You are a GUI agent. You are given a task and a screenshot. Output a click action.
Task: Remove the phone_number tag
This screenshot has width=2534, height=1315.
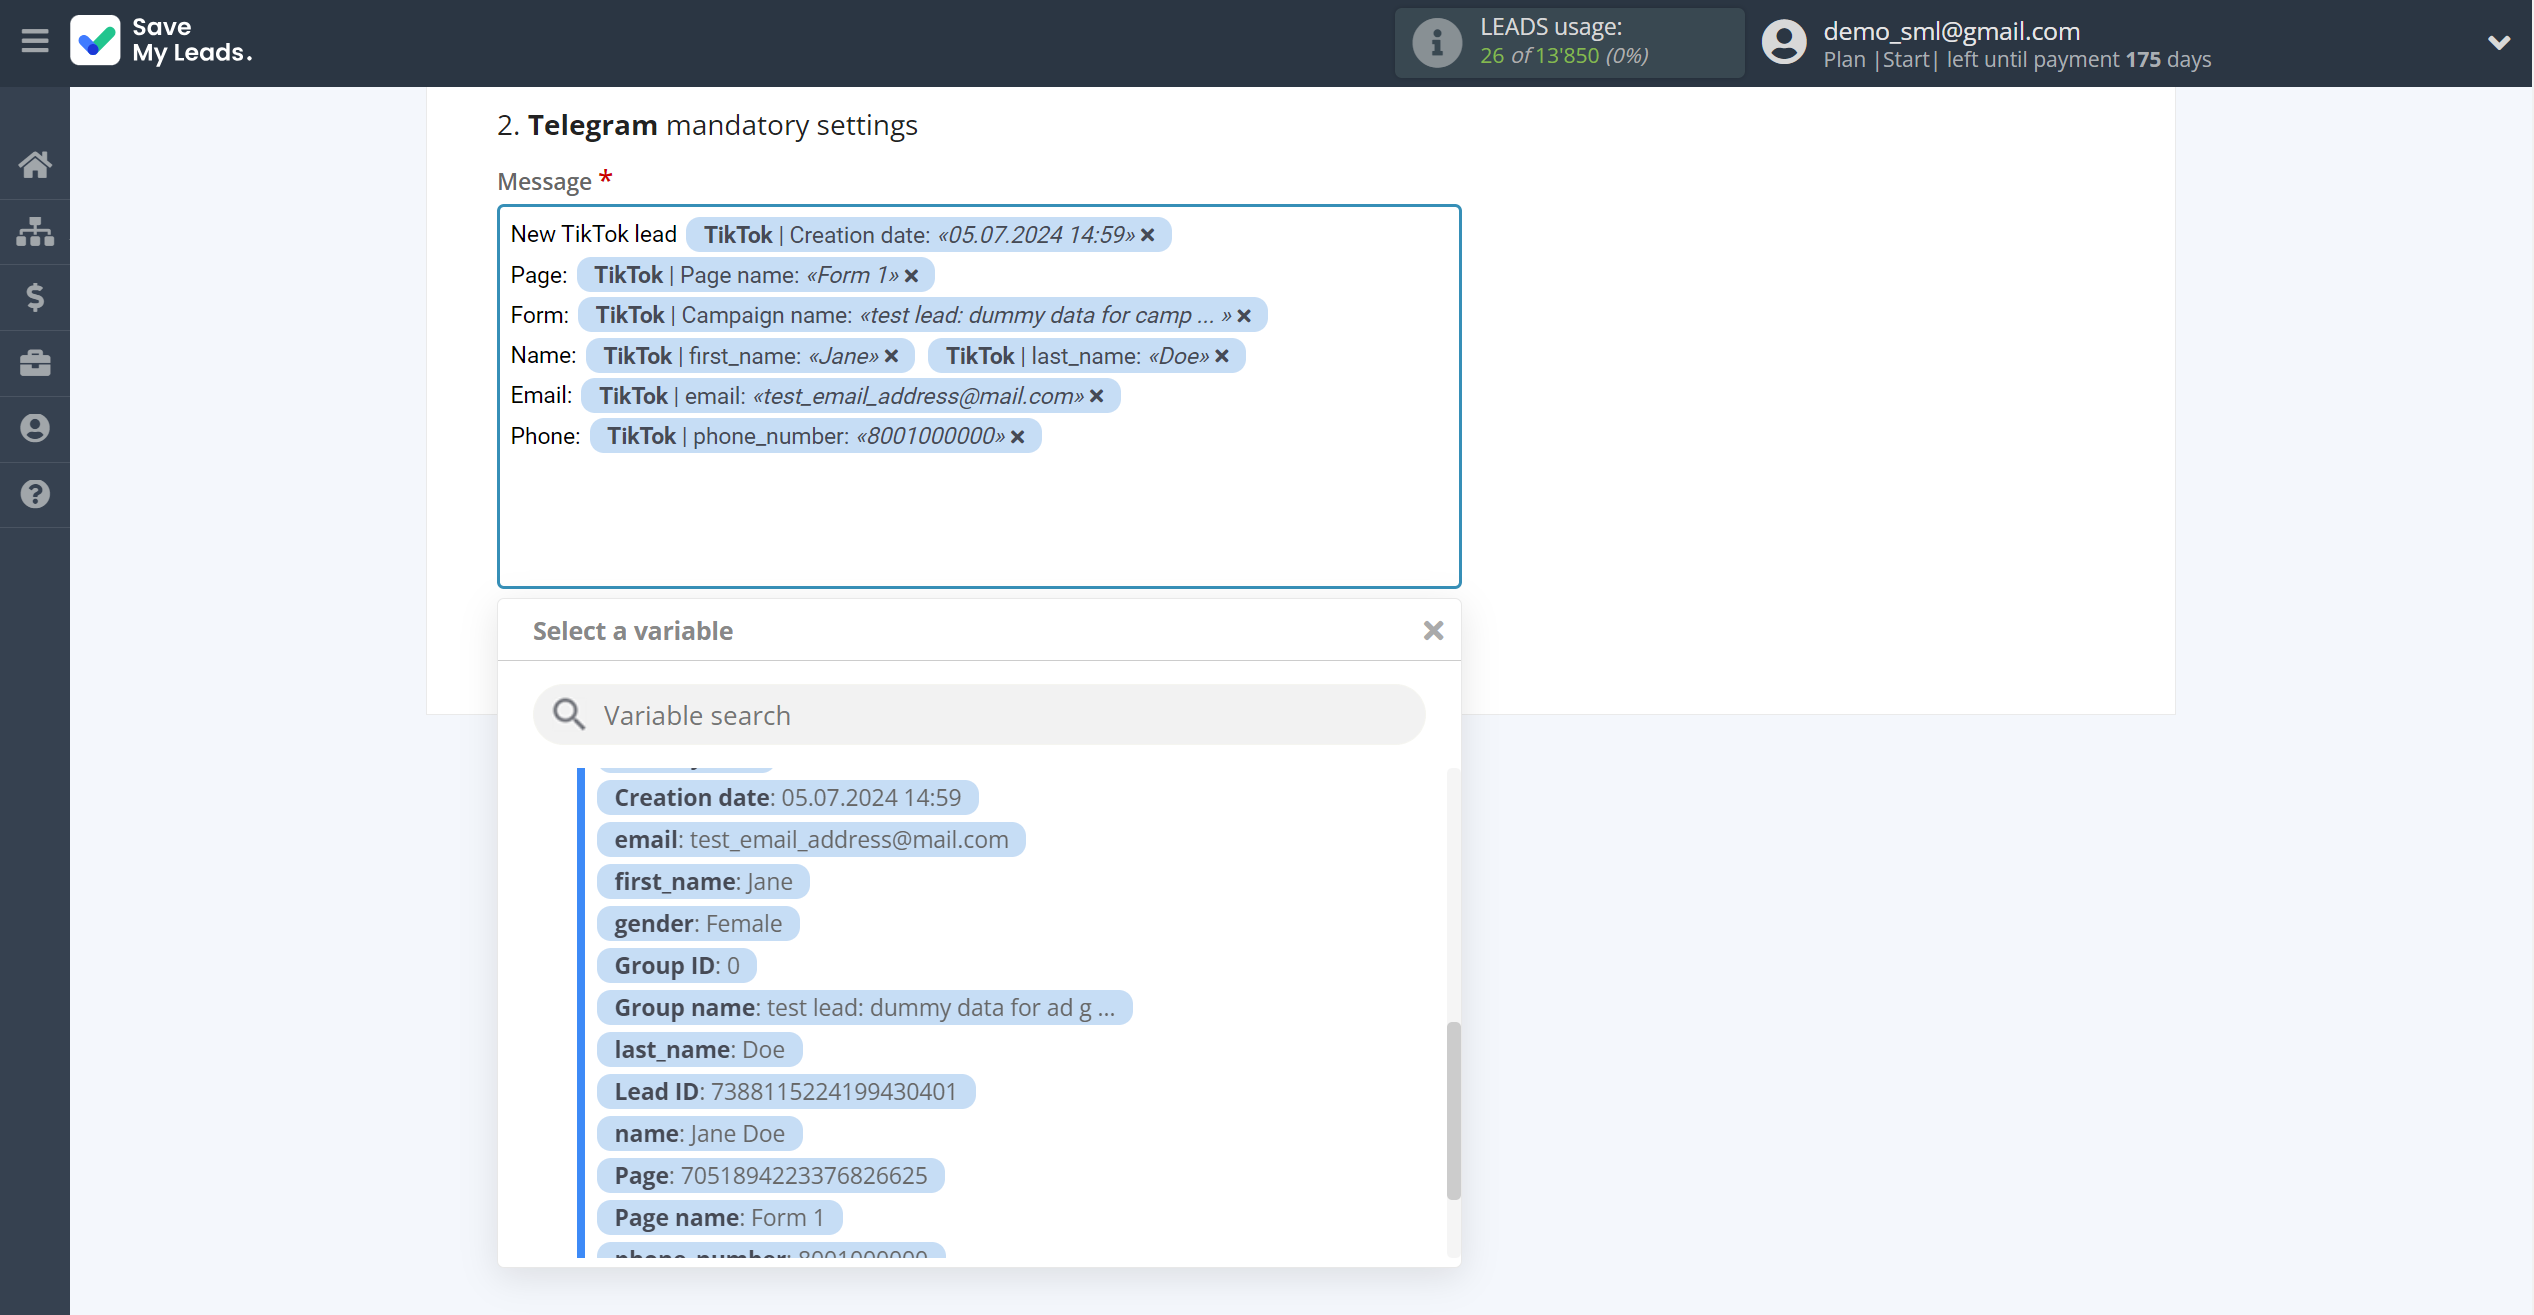[1017, 437]
